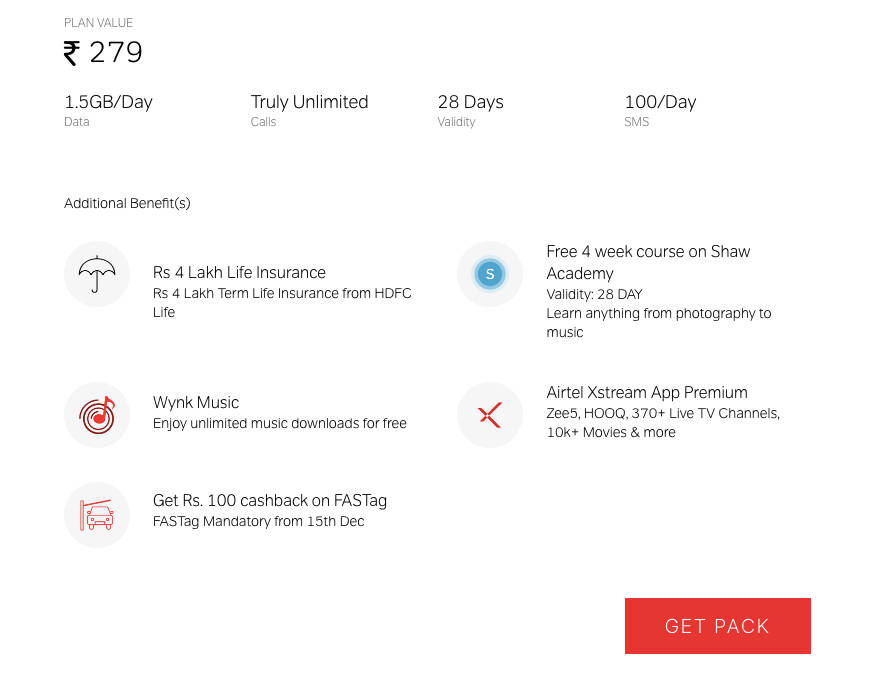The width and height of the screenshot is (878, 684).
Task: Click the rupee currency symbol
Action: tap(70, 53)
